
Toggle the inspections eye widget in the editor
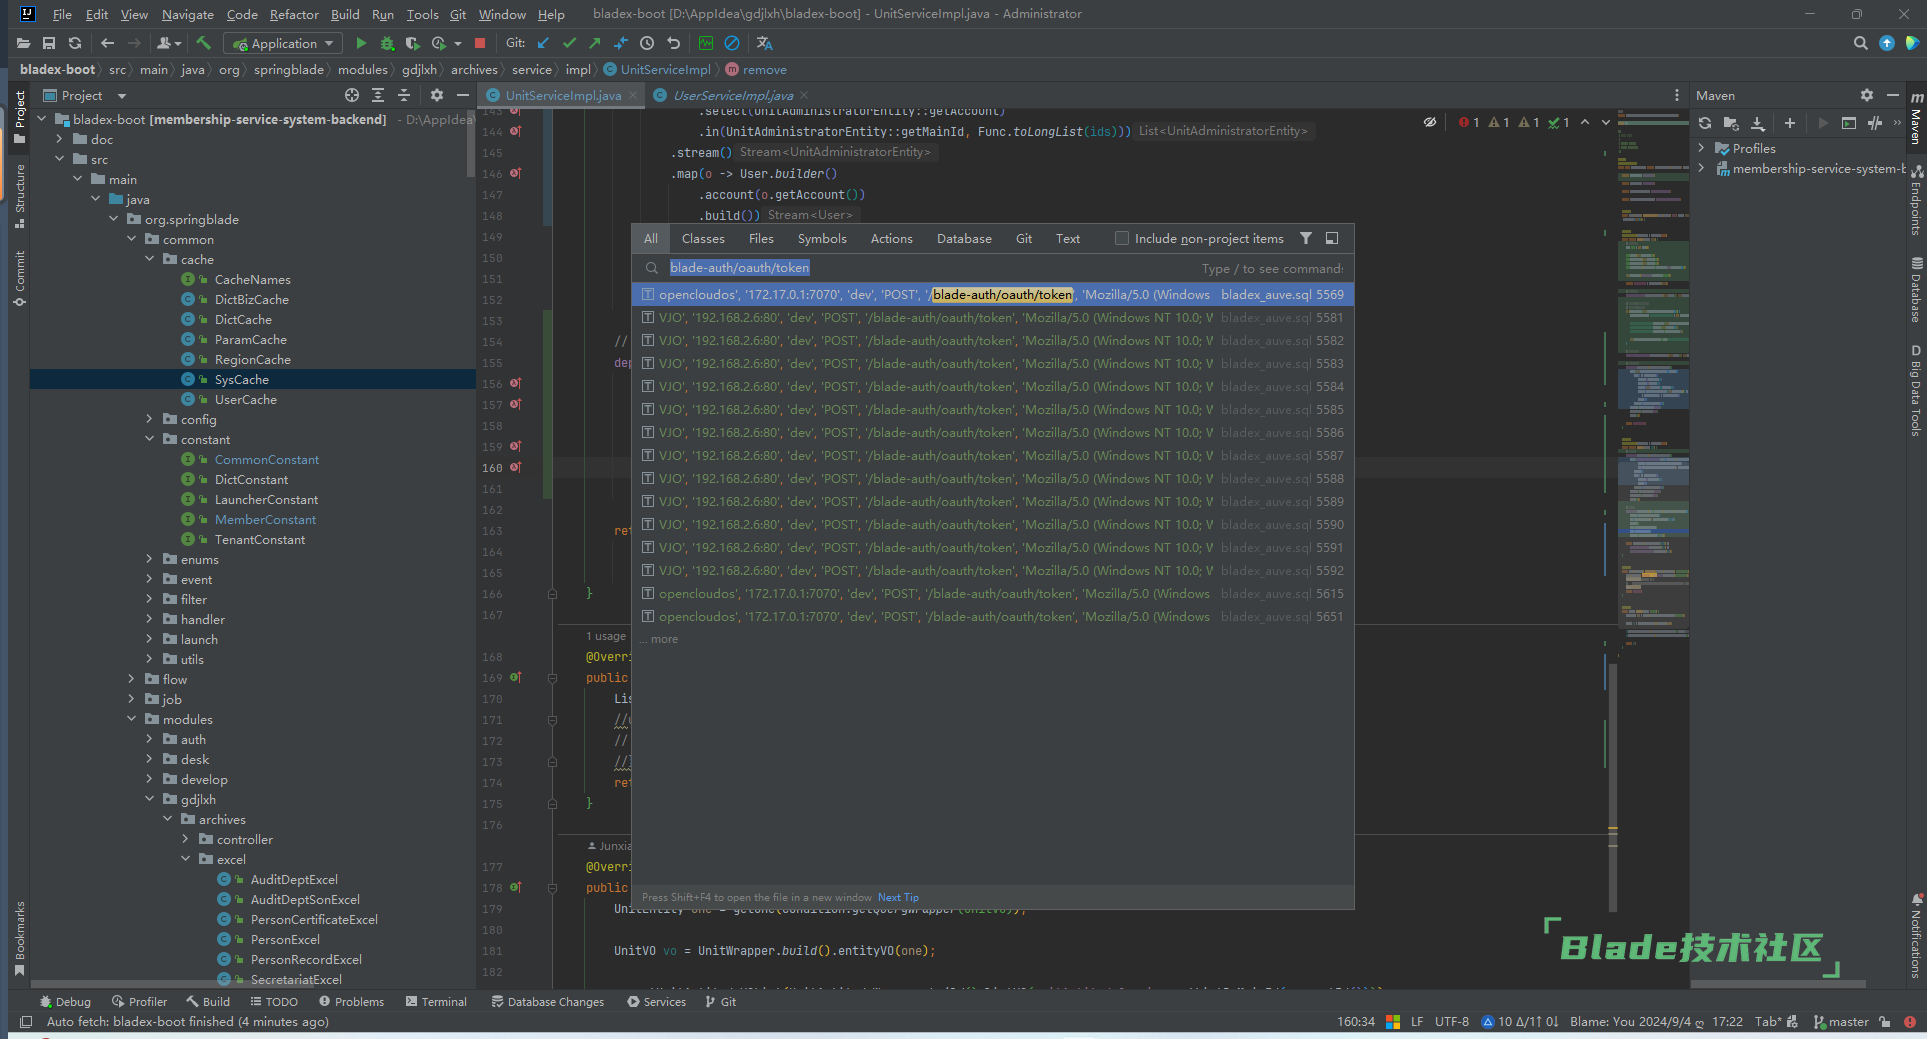coord(1430,122)
